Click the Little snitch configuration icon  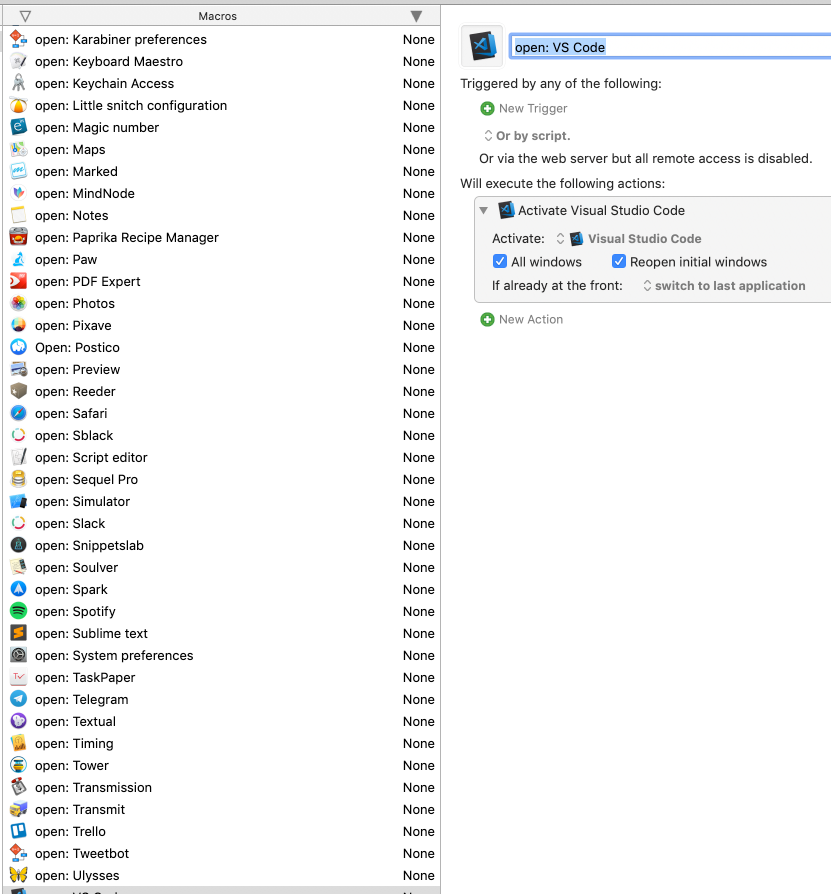tap(19, 105)
